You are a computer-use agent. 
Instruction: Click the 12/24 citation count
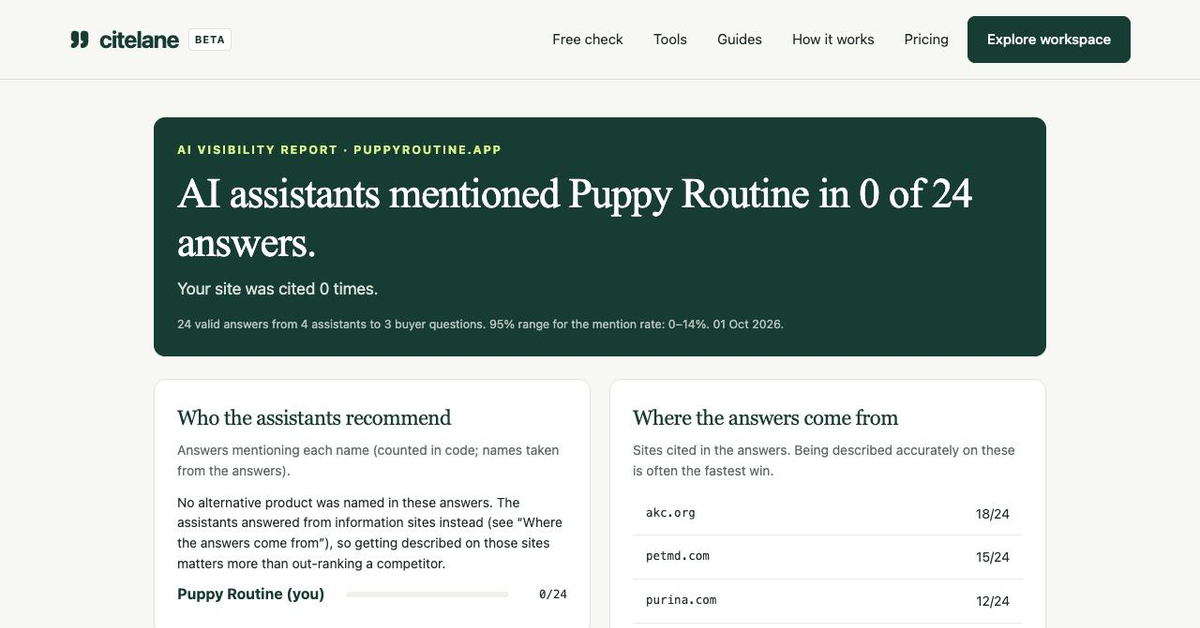point(993,601)
